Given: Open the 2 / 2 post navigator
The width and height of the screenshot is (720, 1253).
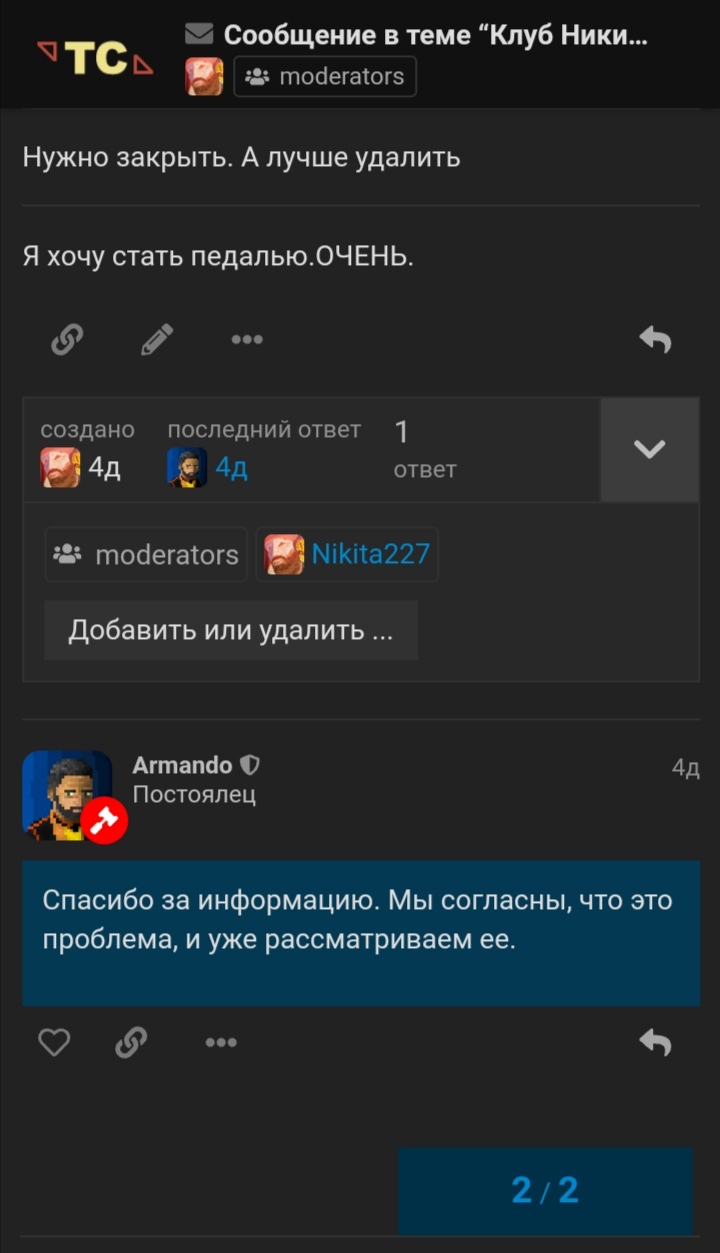Looking at the screenshot, I should [545, 1190].
